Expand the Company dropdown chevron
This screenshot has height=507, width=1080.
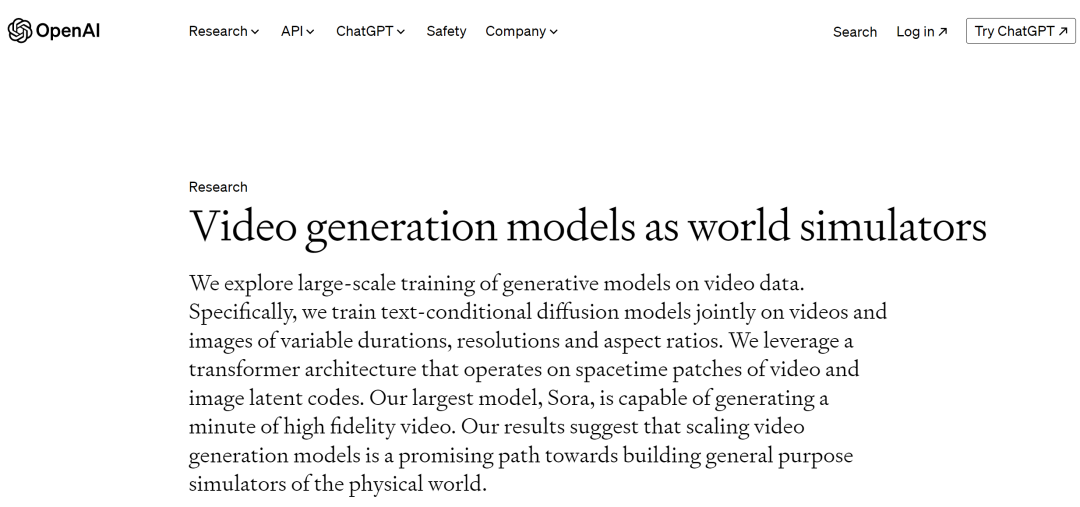coord(554,32)
